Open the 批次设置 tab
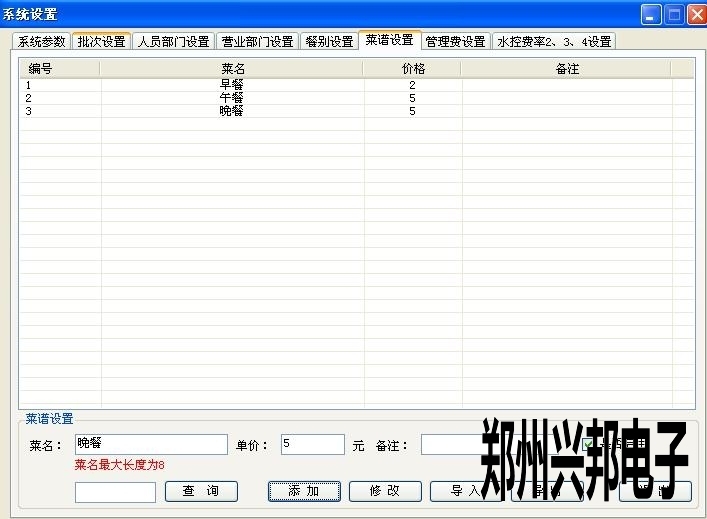Viewport: 707px width, 519px height. pos(102,42)
